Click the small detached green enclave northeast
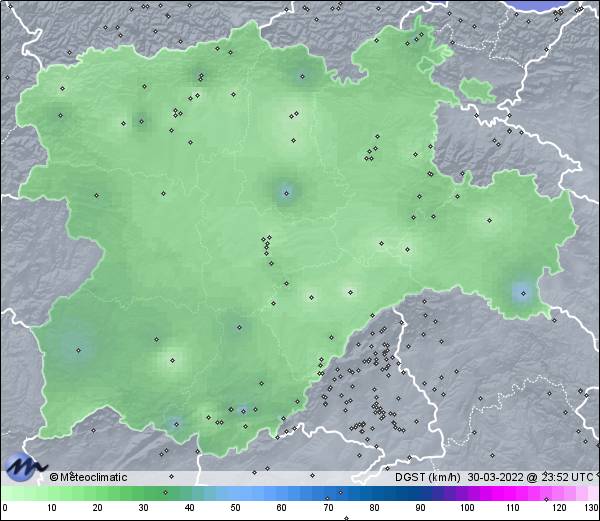Viewport: 600px width, 521px height. [x=478, y=88]
